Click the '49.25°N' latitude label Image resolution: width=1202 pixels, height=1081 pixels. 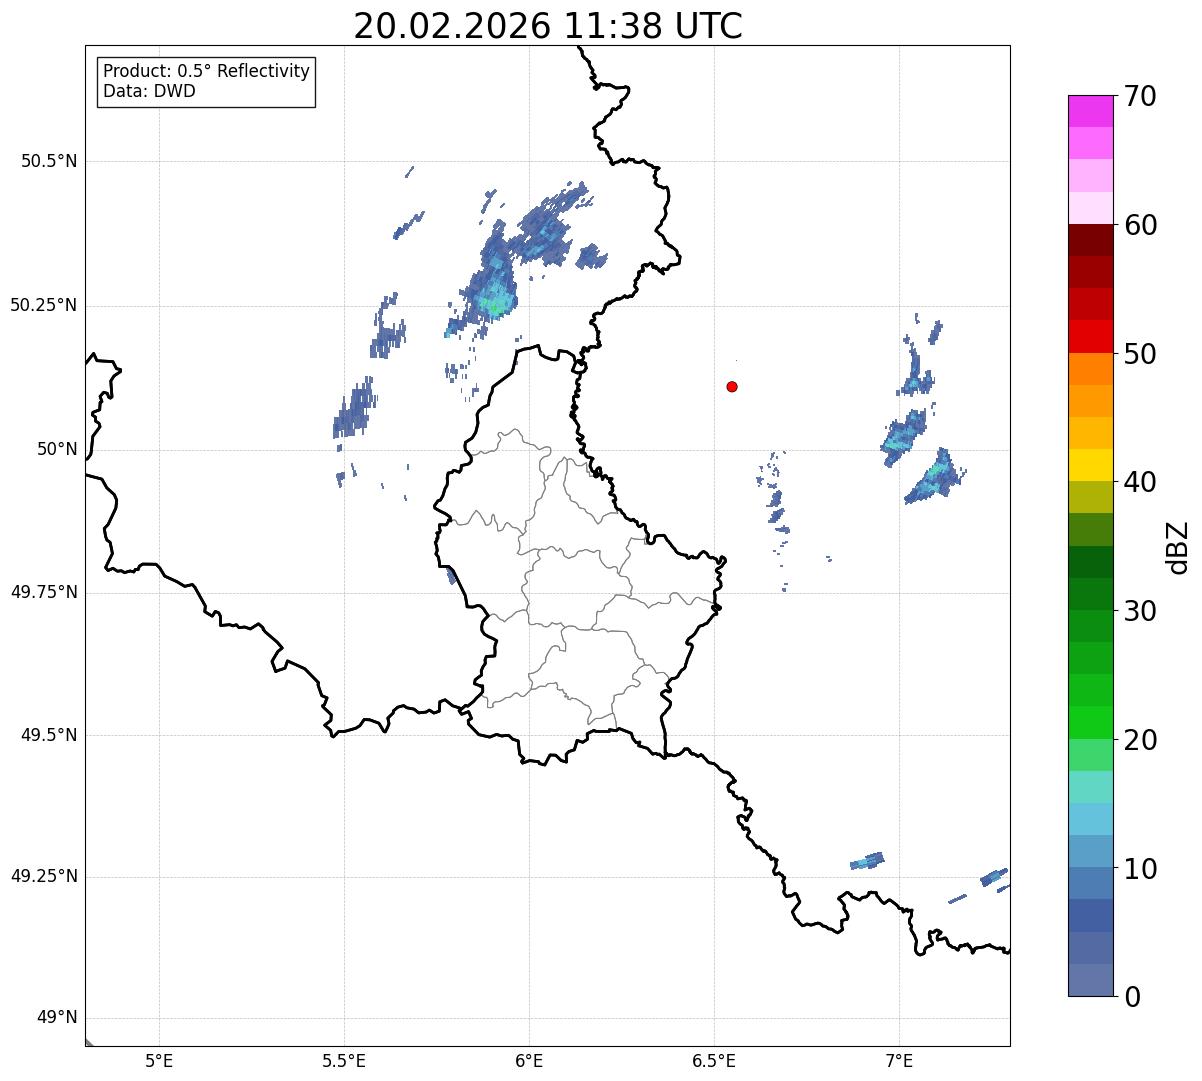(44, 876)
